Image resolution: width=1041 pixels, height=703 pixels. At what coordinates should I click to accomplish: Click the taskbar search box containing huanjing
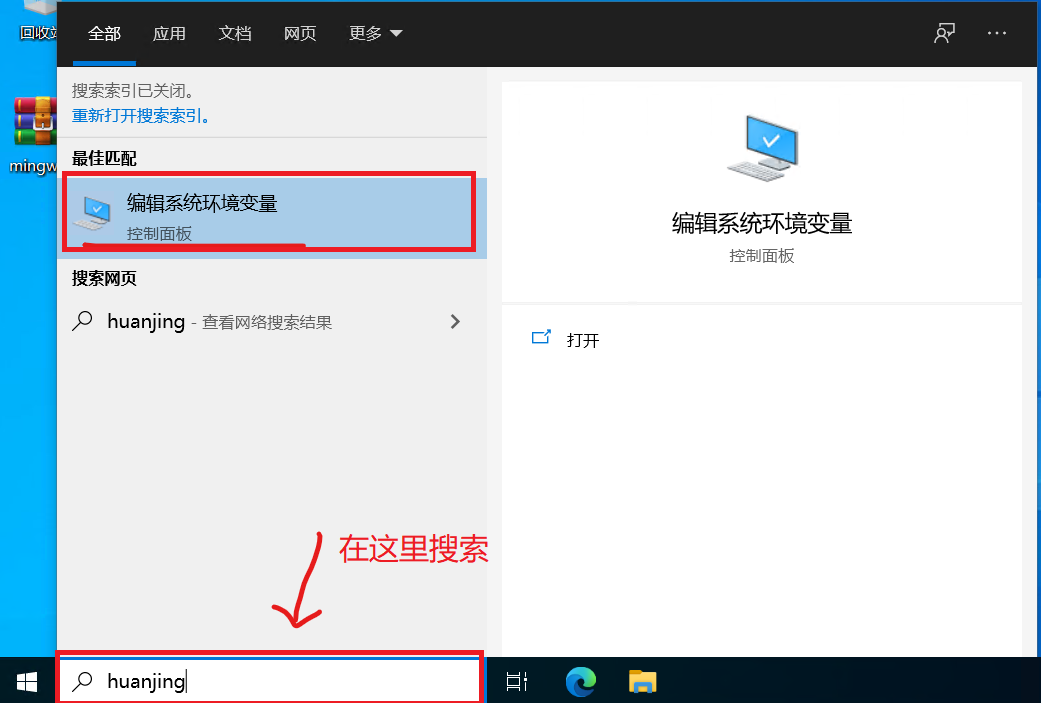coord(270,681)
